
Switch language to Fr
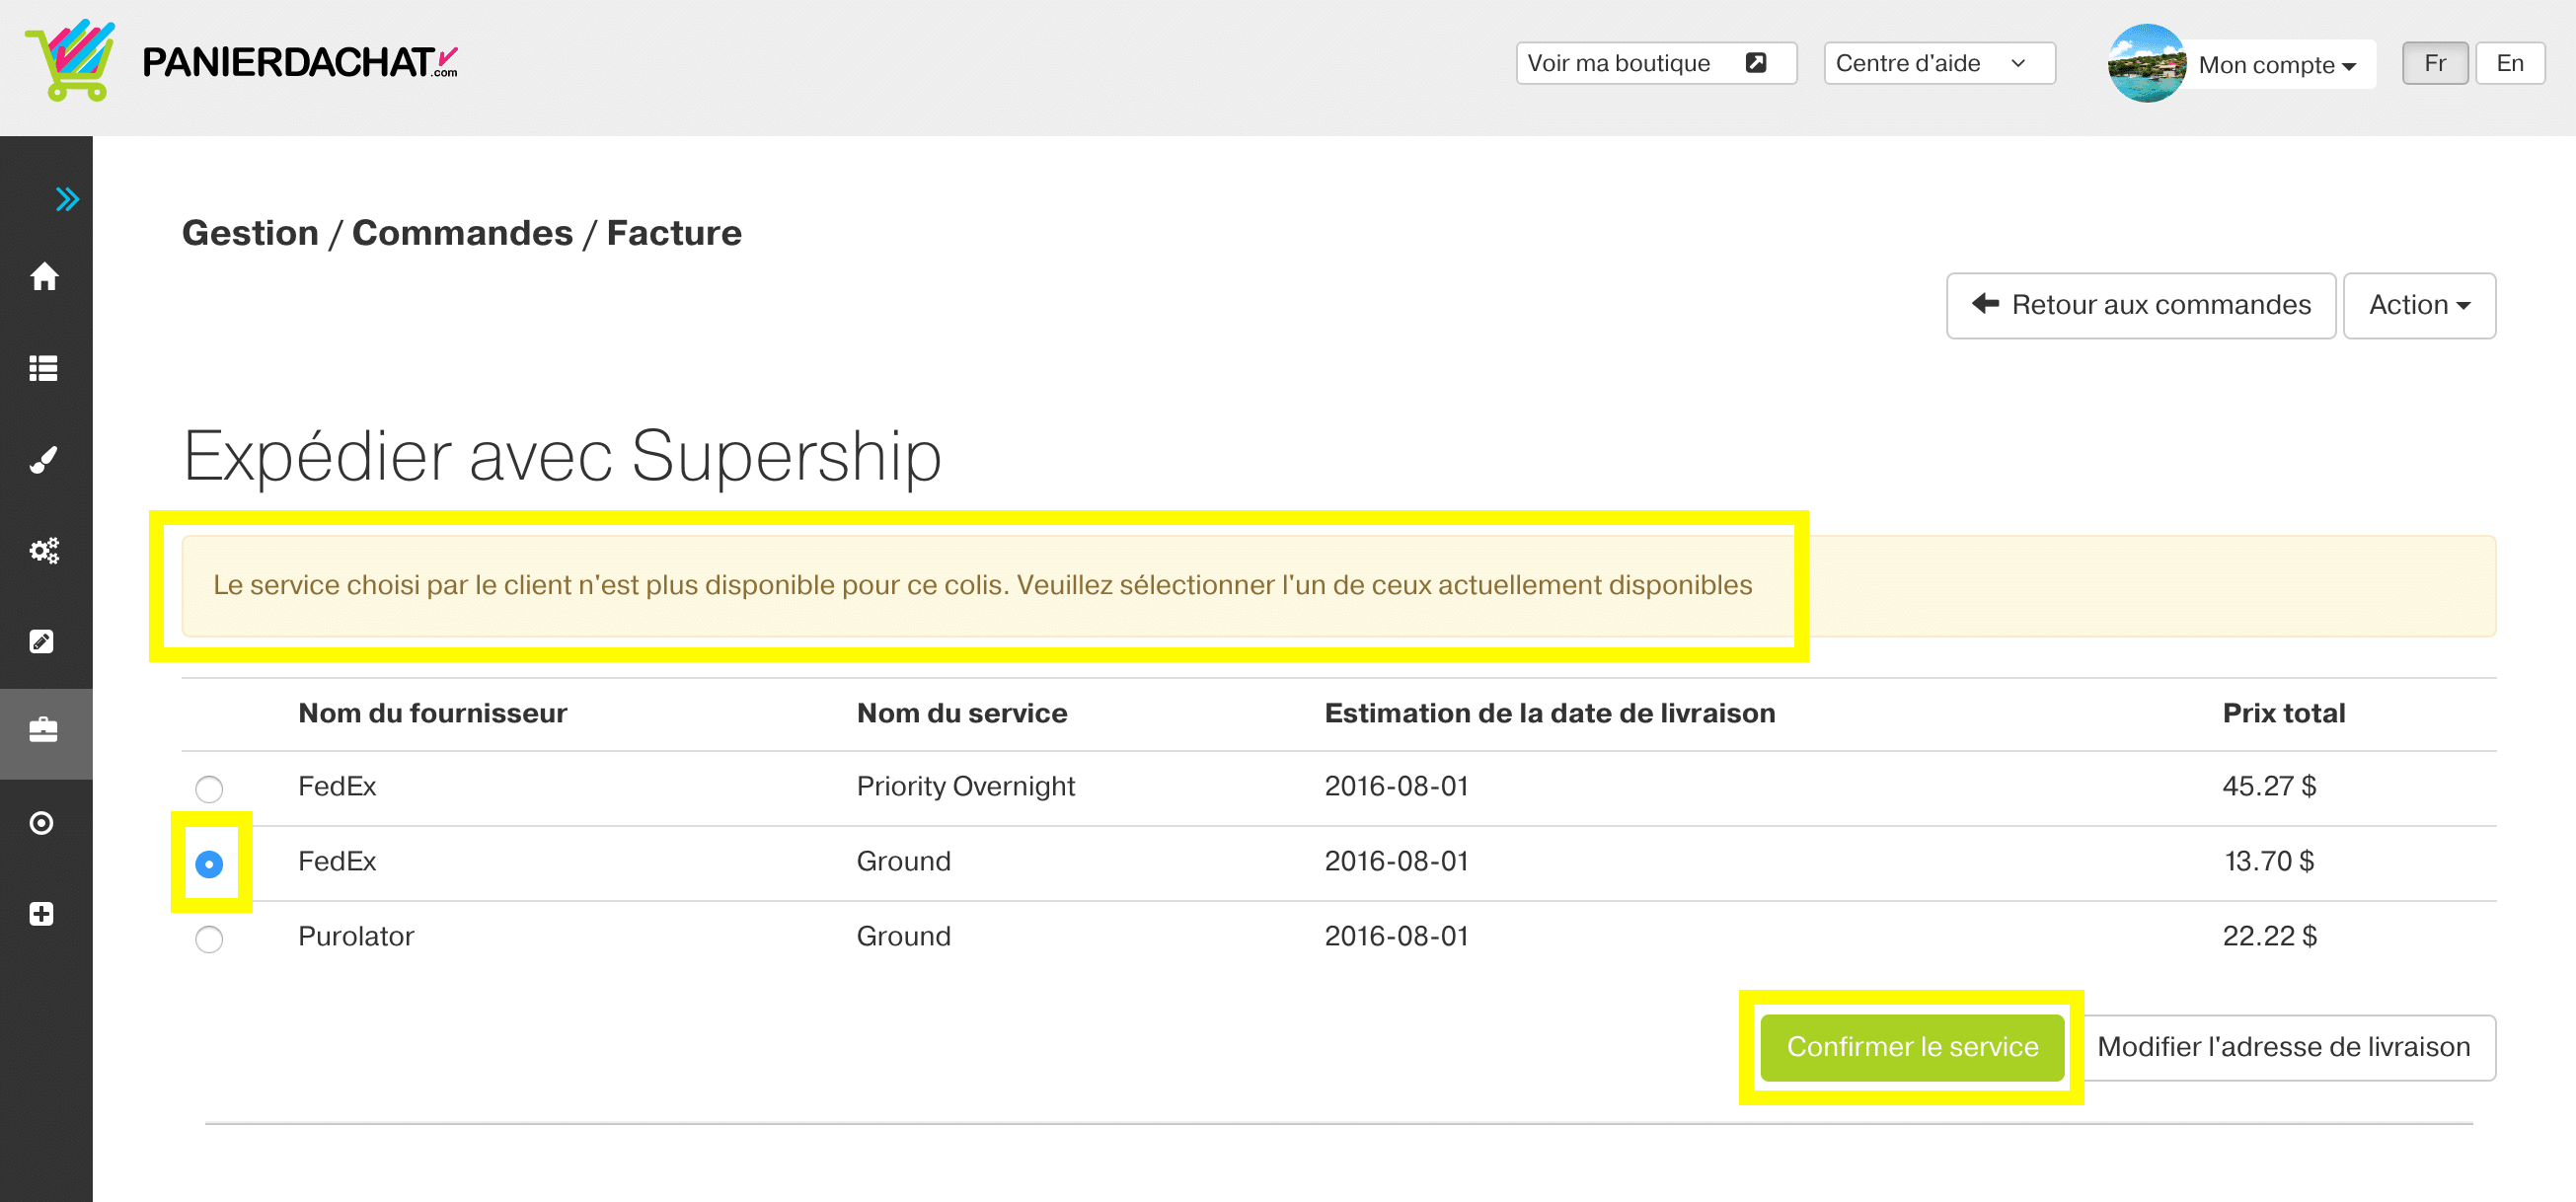tap(2434, 63)
